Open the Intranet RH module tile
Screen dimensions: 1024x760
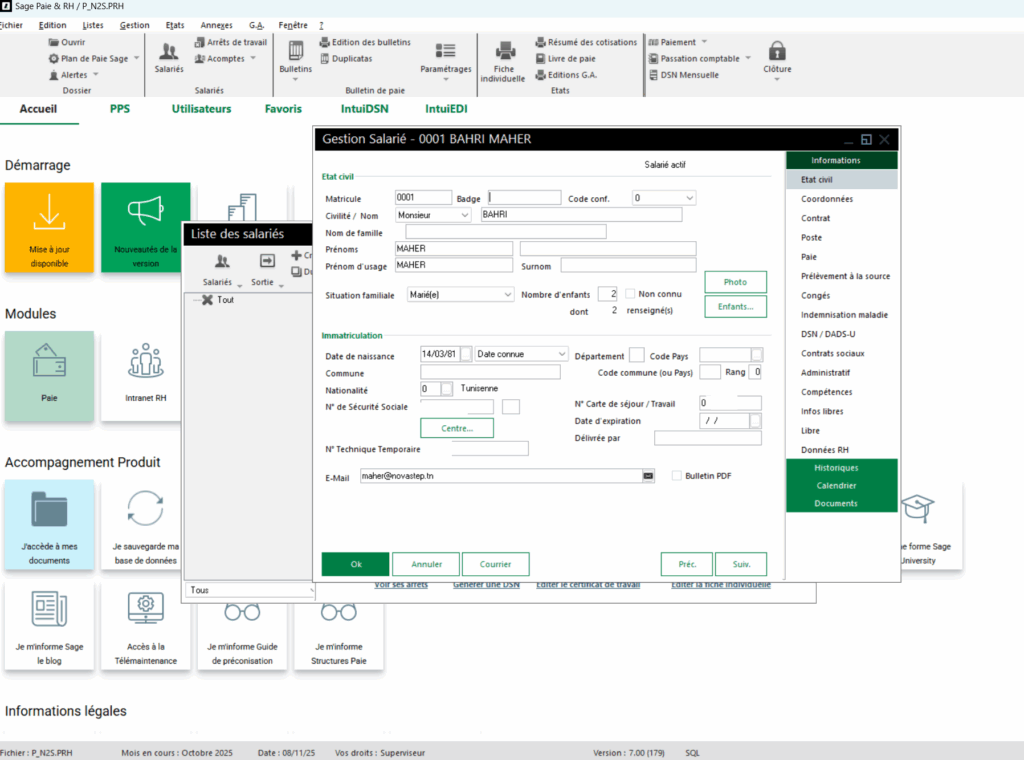pyautogui.click(x=146, y=376)
